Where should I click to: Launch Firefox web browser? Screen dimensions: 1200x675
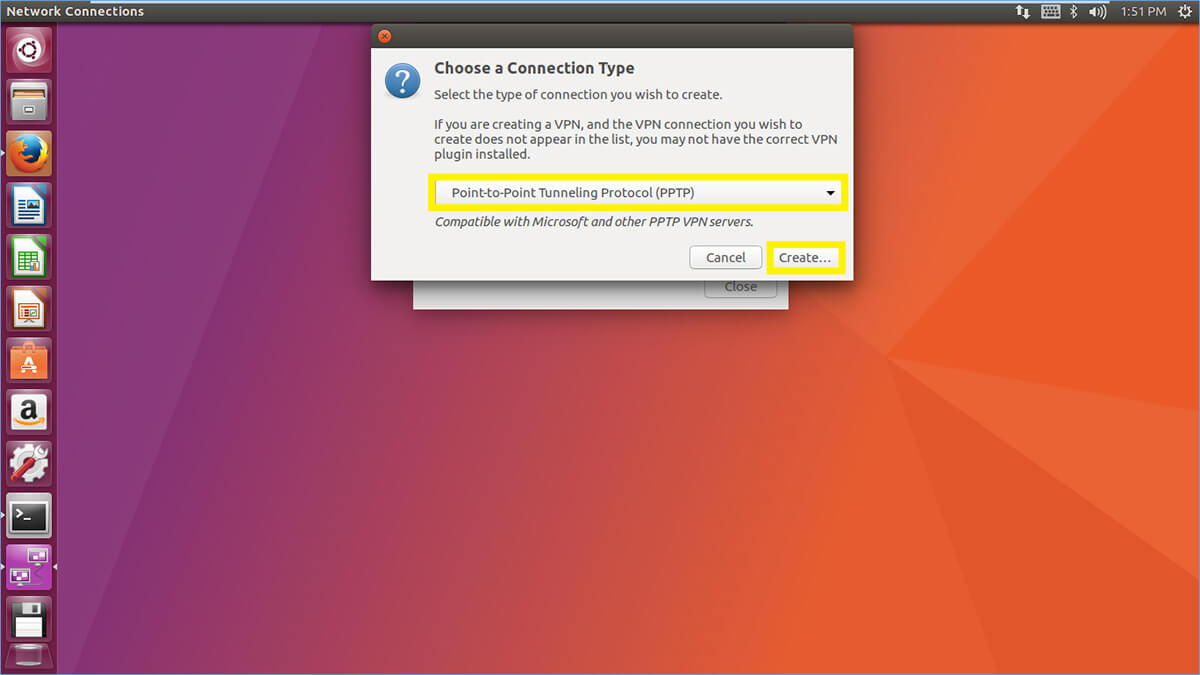click(29, 153)
